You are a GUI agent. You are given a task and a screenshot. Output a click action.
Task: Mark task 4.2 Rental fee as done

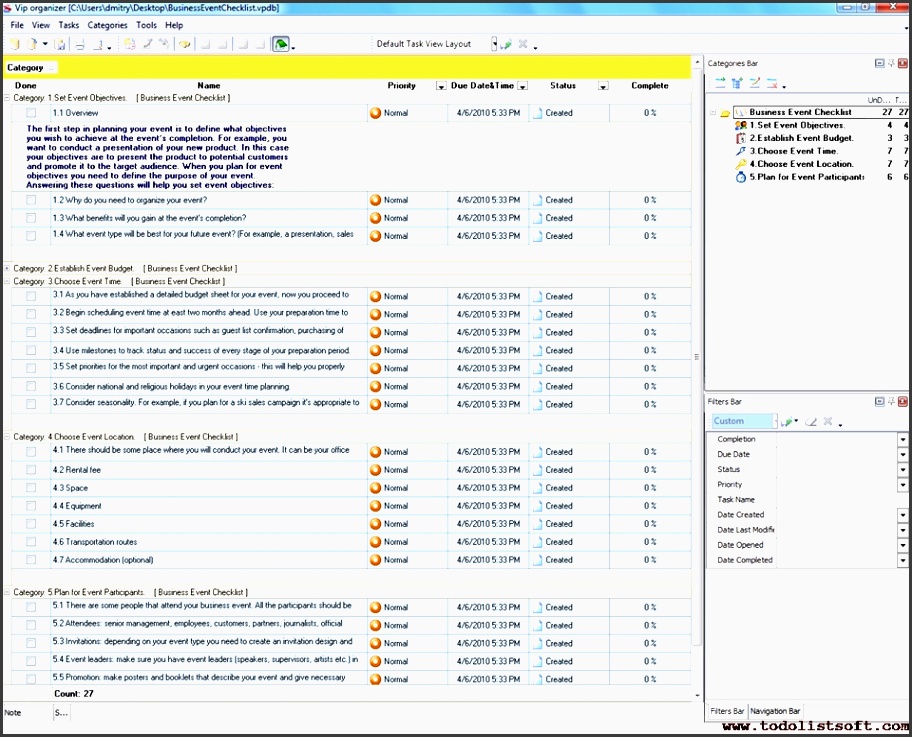(31, 470)
